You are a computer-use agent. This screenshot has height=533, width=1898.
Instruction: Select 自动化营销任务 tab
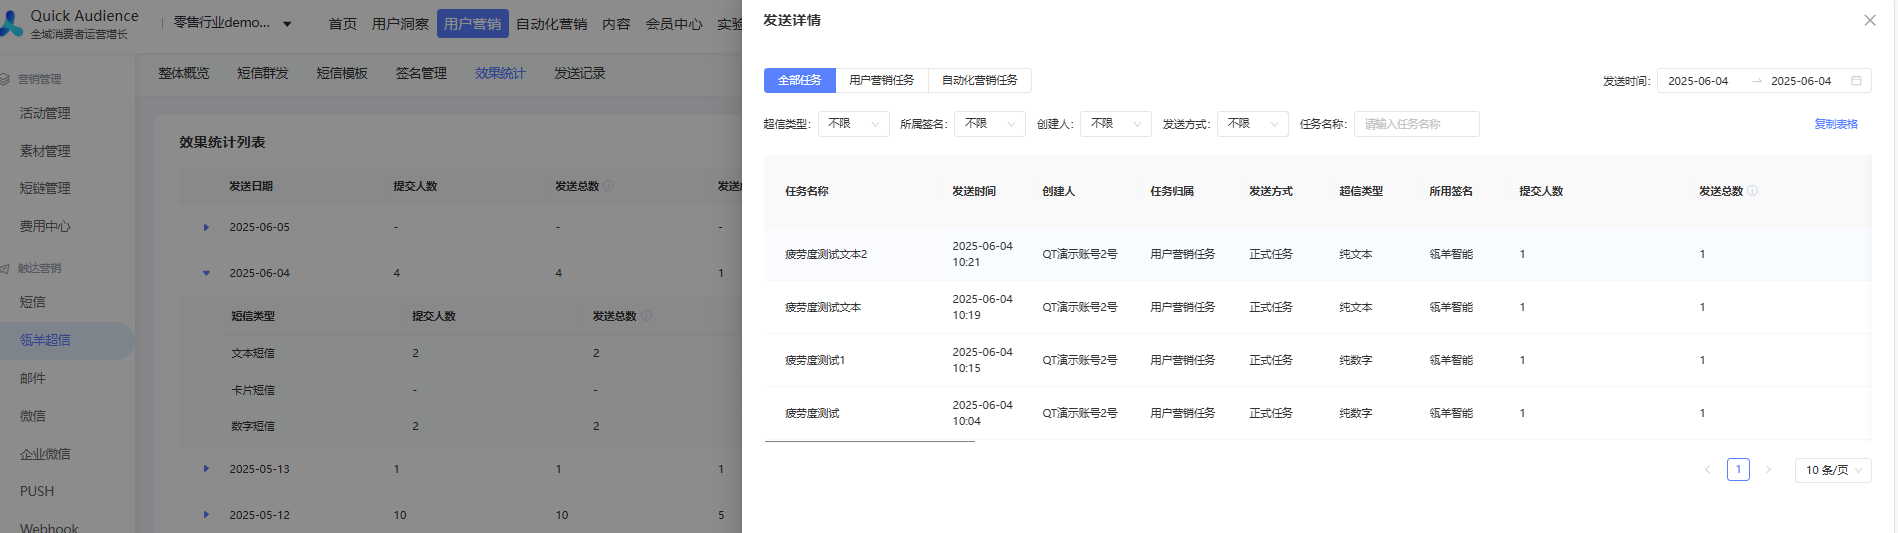[x=979, y=80]
